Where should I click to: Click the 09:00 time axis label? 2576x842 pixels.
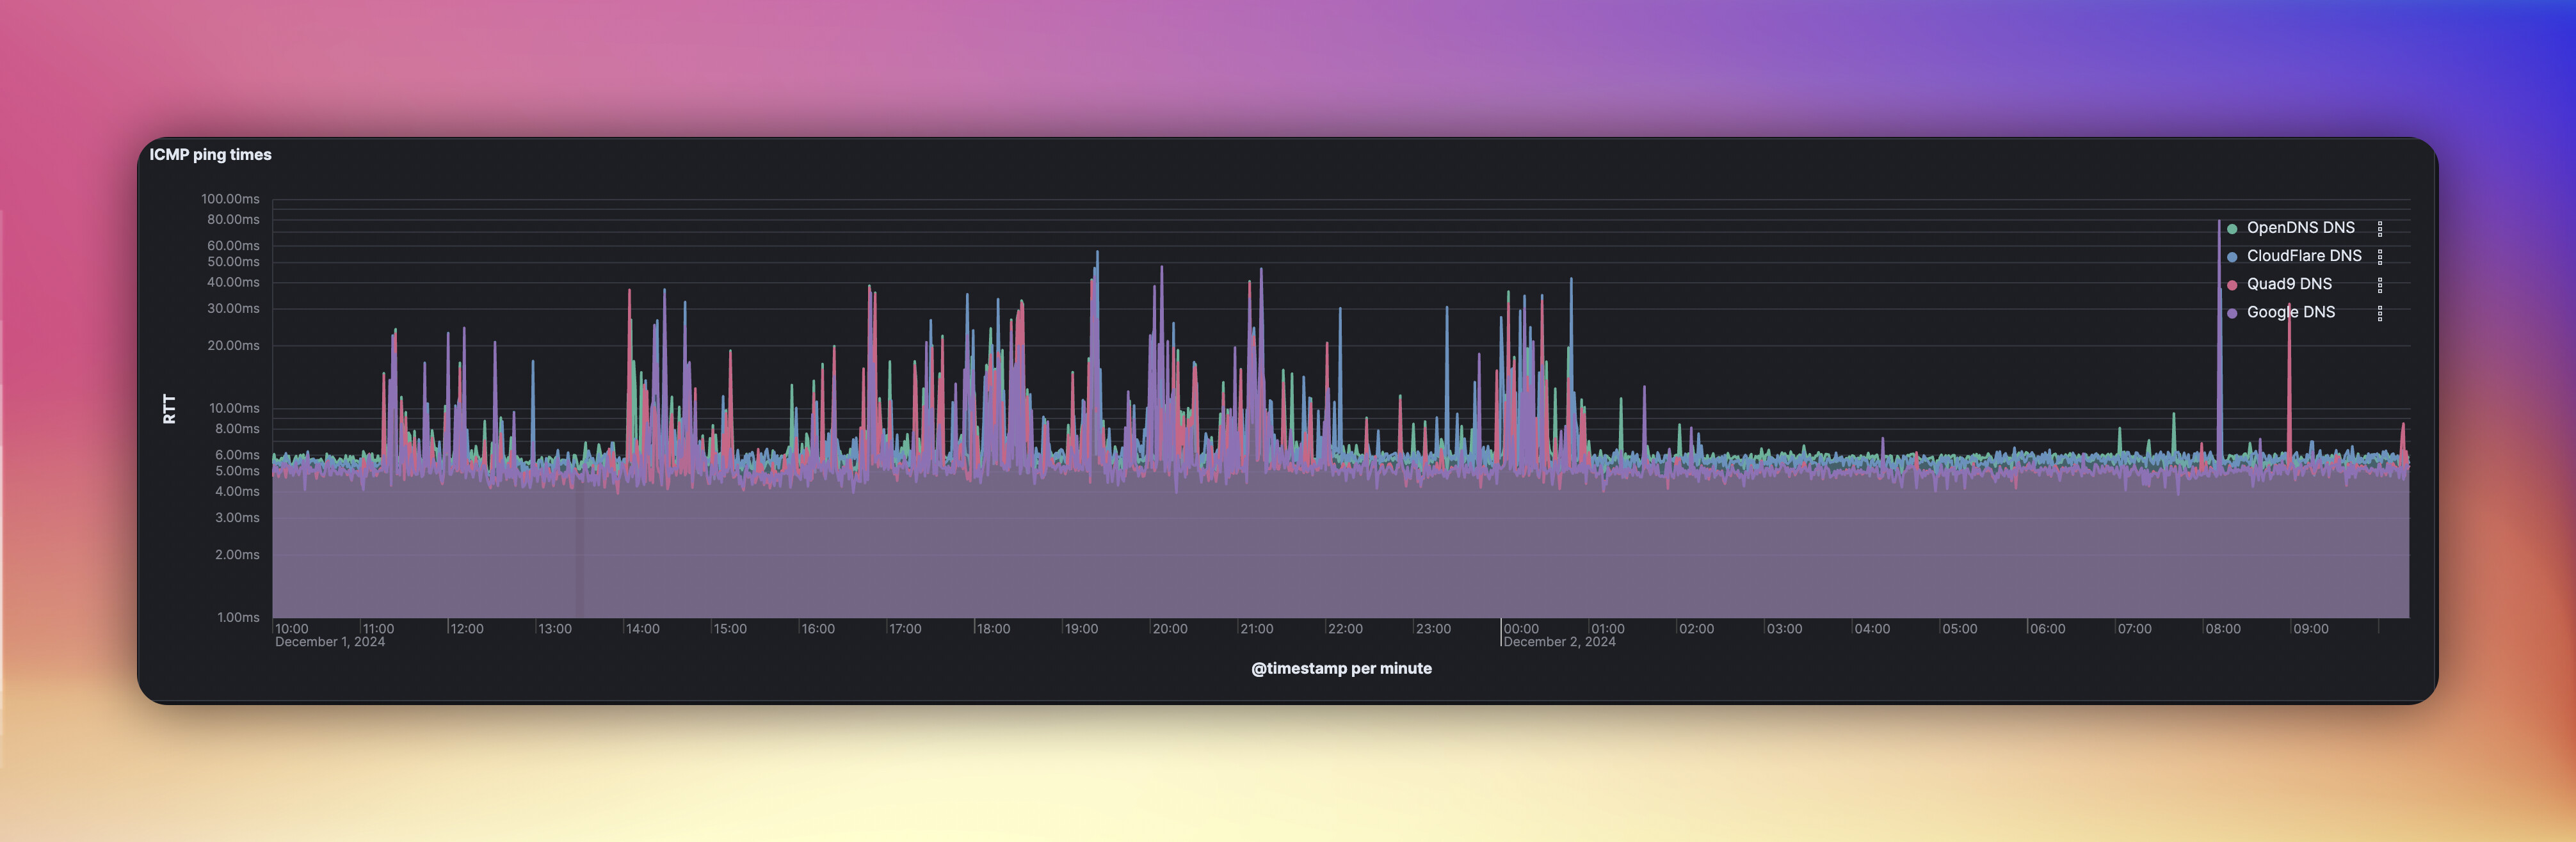coord(2311,629)
